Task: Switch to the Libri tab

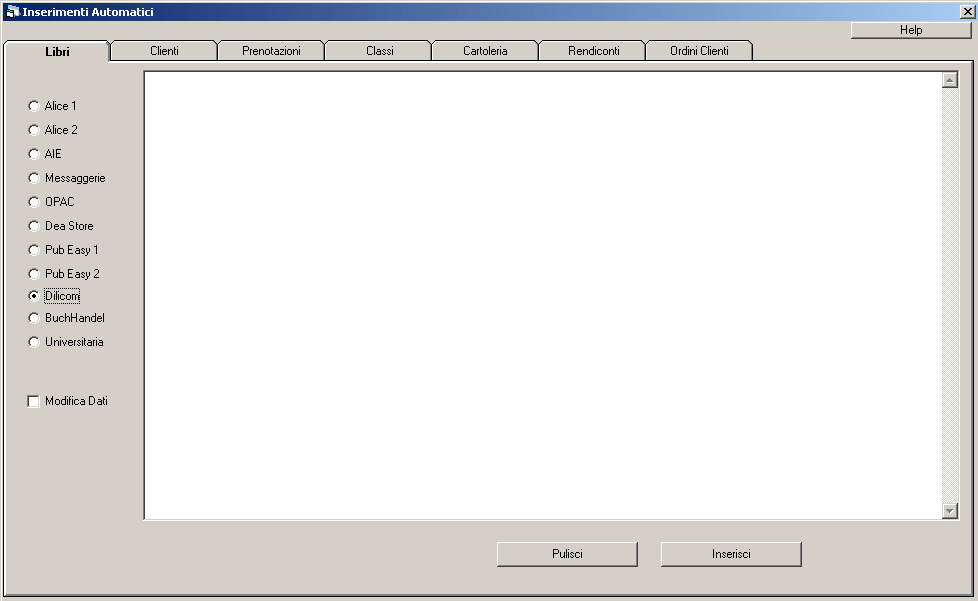Action: pyautogui.click(x=57, y=52)
